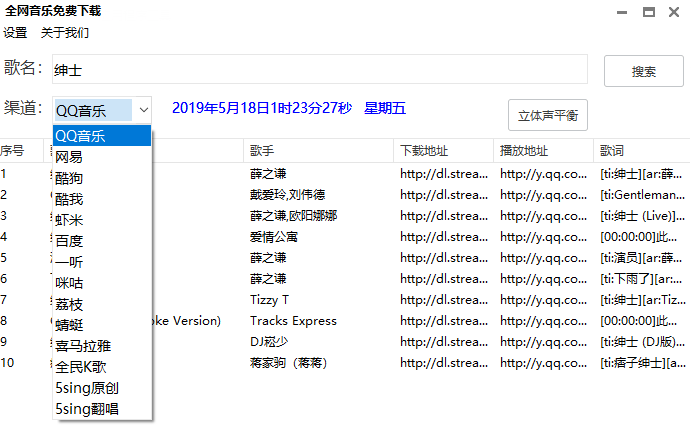The image size is (691, 437).
Task: Select singer 薛之谦,欧阳娜娜 in row 3
Action: (293, 216)
